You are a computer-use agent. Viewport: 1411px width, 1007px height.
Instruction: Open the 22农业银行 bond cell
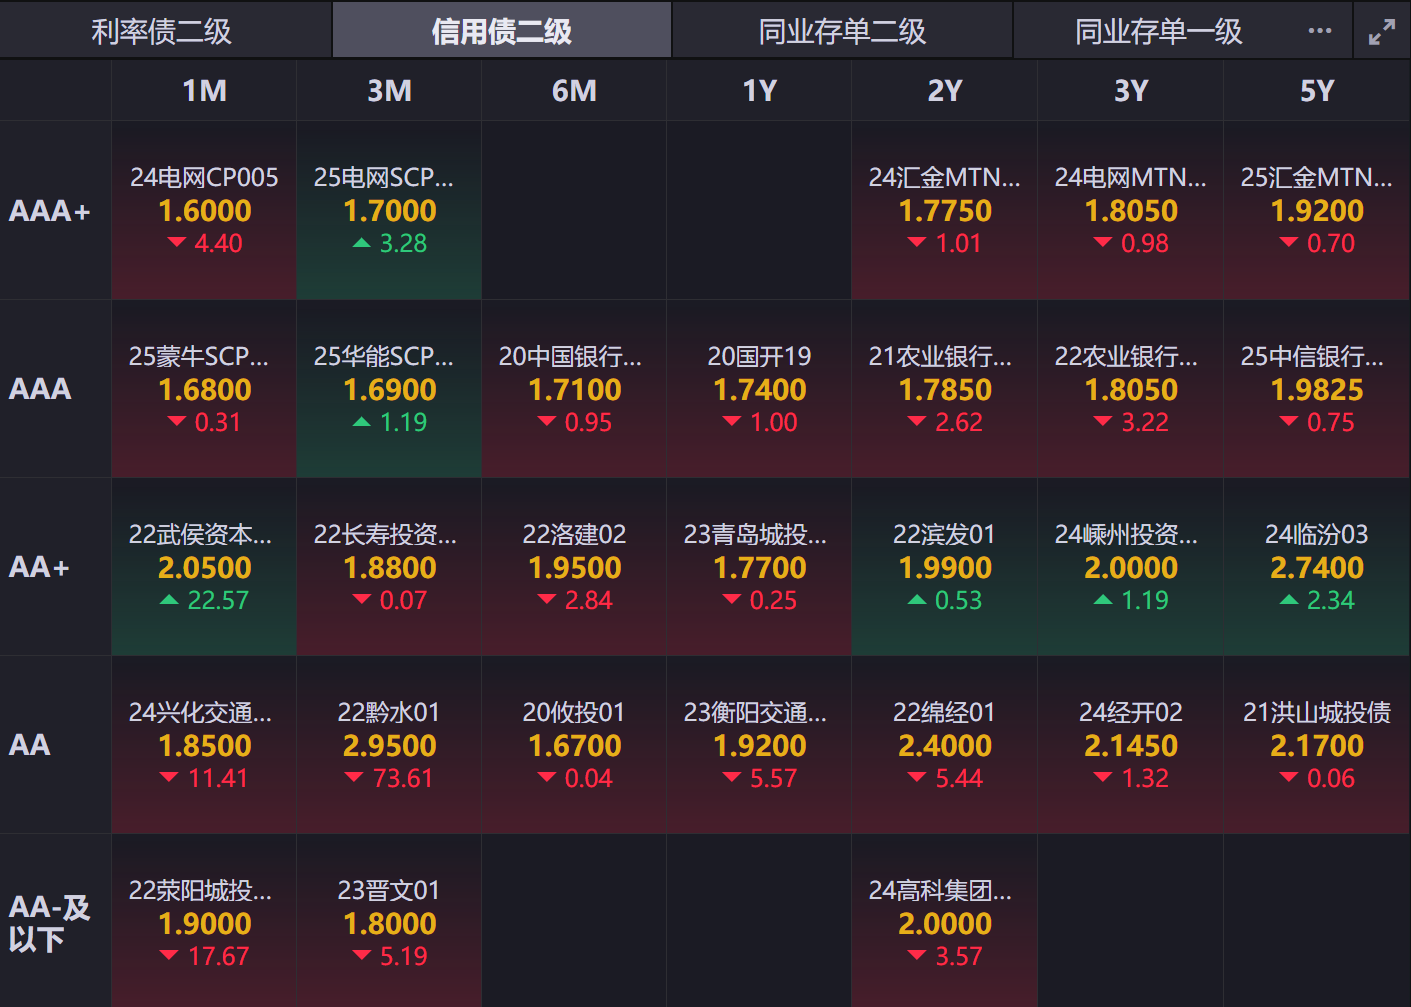click(x=1131, y=389)
